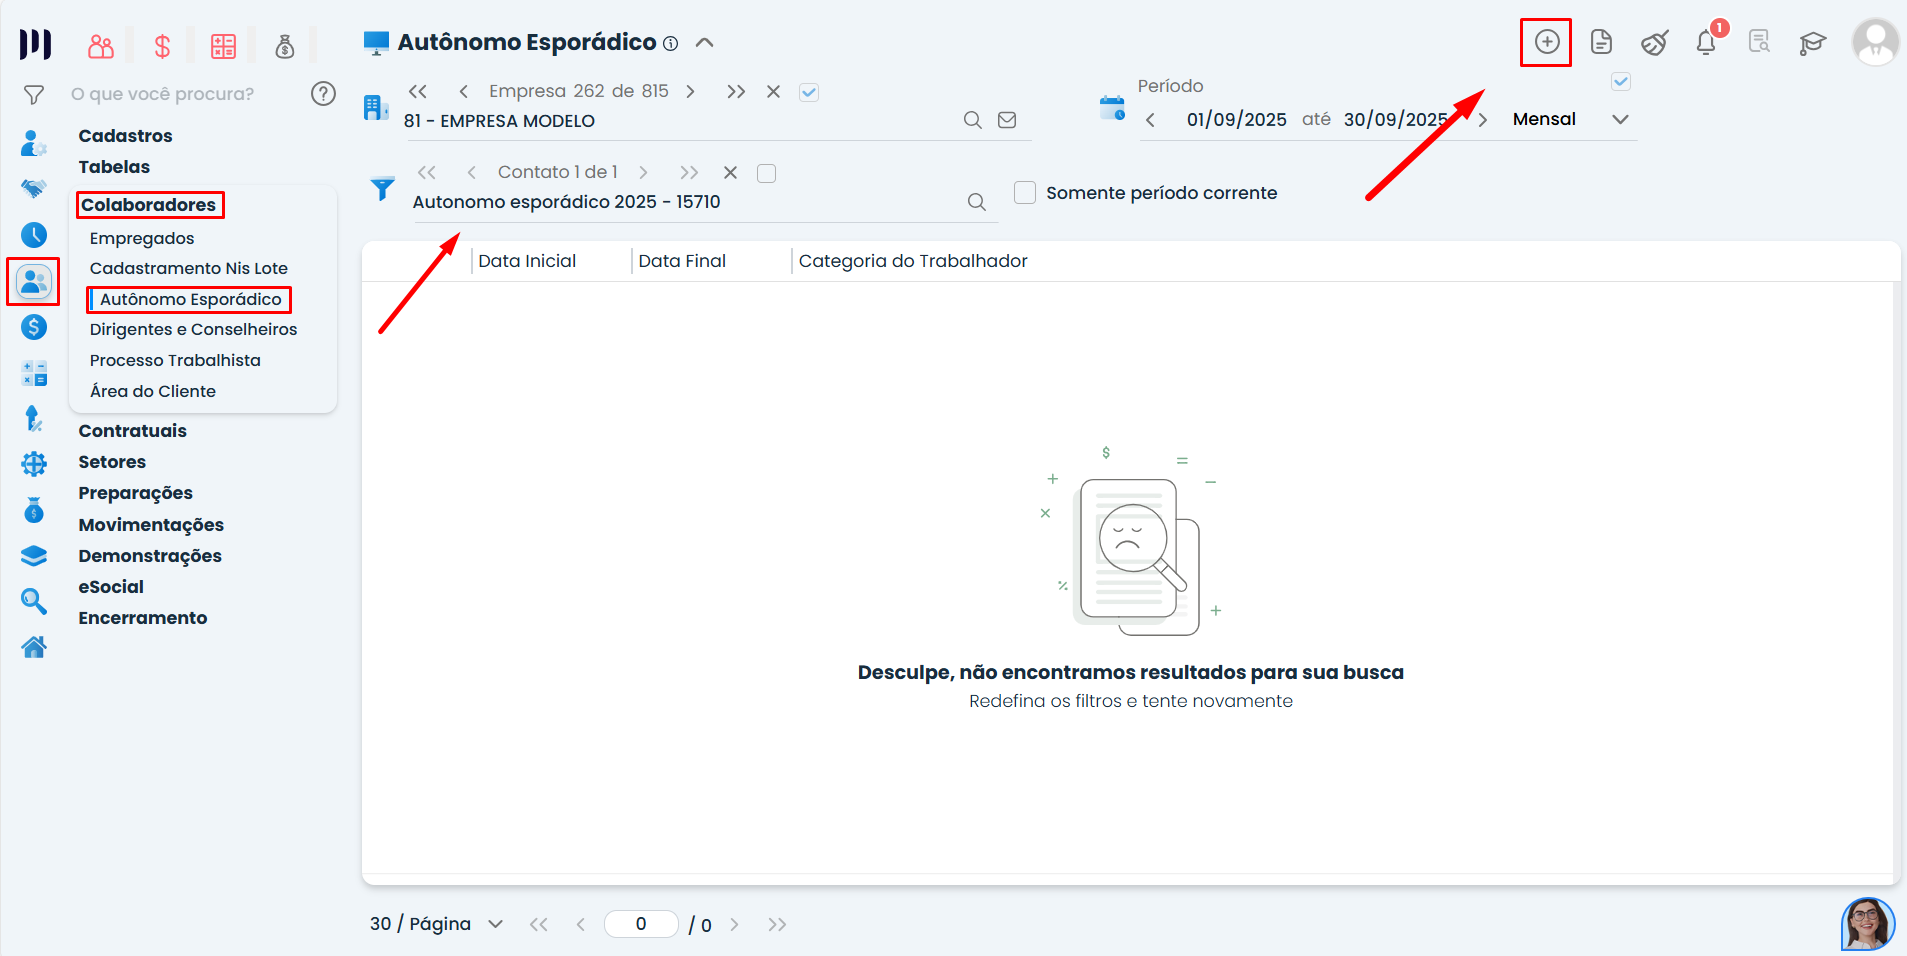Screen dimensions: 1907x956
Task: Collapse the Autônomo Esporádico header chevron
Action: coord(705,43)
